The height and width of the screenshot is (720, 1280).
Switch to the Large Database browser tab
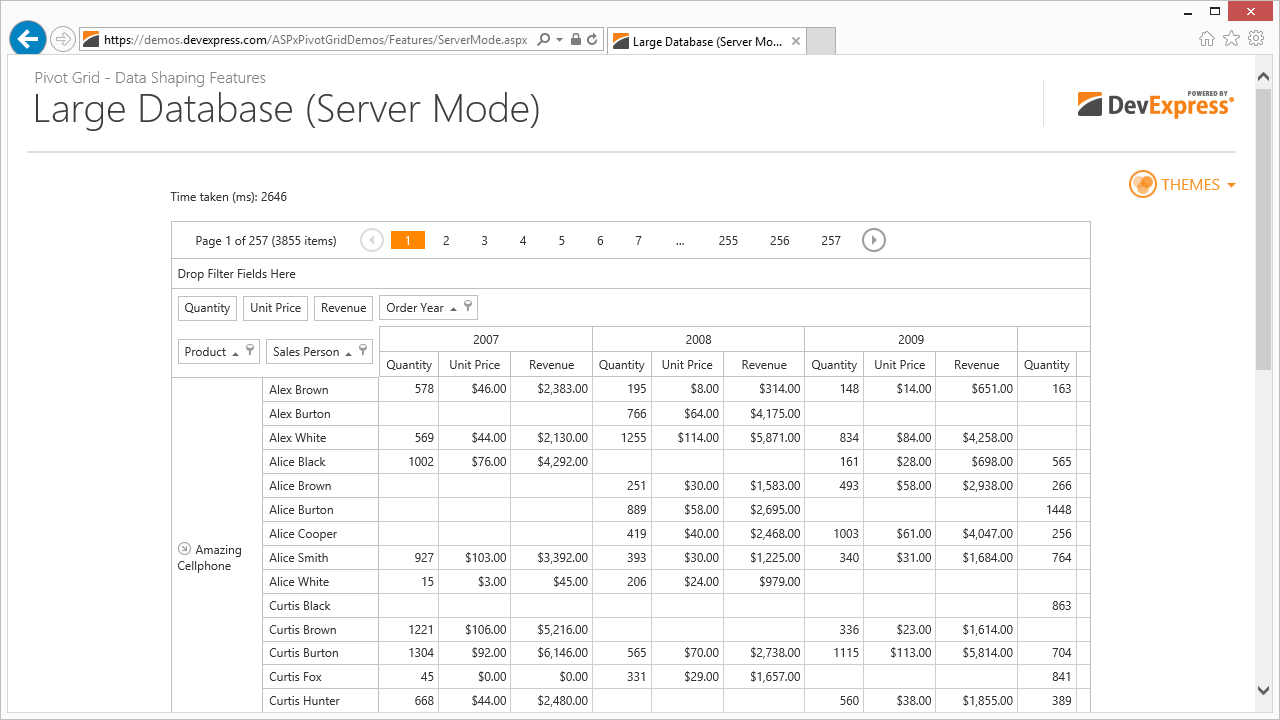point(706,41)
